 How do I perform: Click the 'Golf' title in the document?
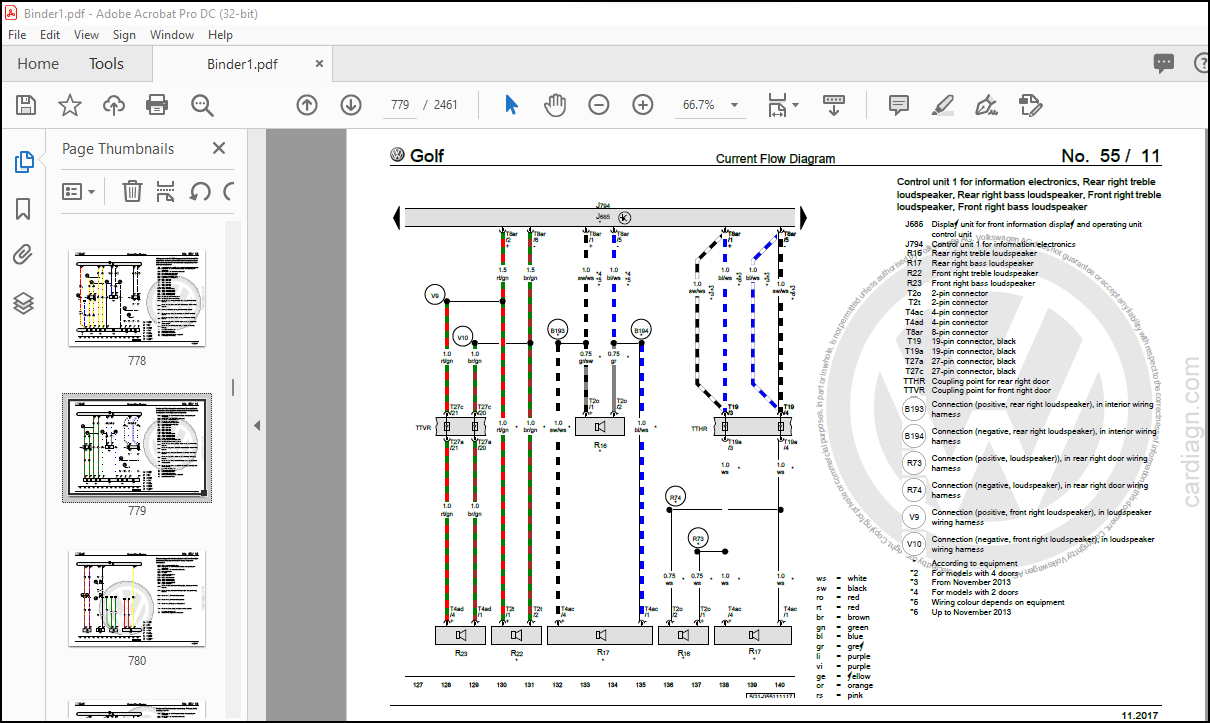pyautogui.click(x=427, y=156)
